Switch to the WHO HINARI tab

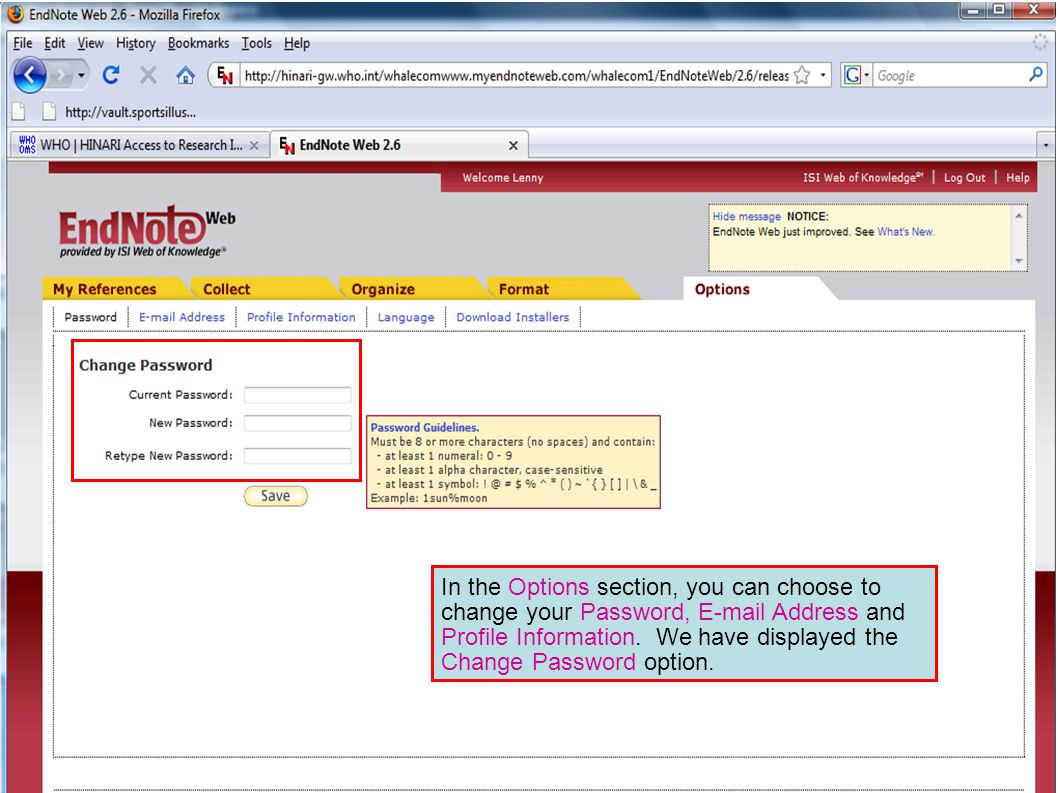[x=140, y=145]
